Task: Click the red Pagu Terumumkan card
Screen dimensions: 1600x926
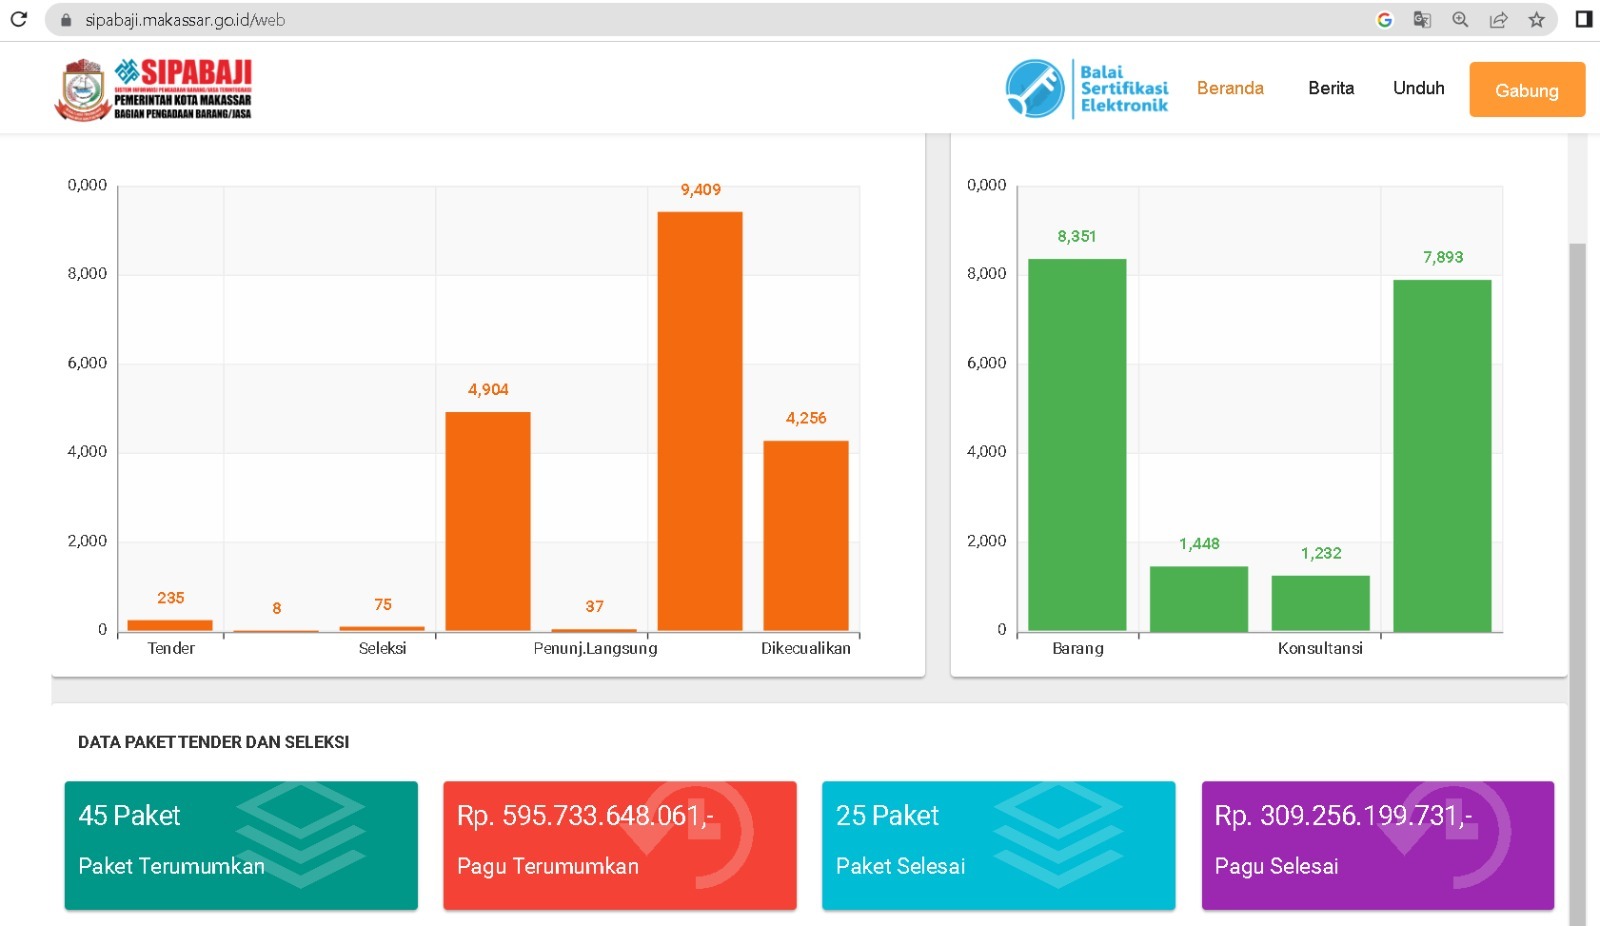Action: [620, 845]
